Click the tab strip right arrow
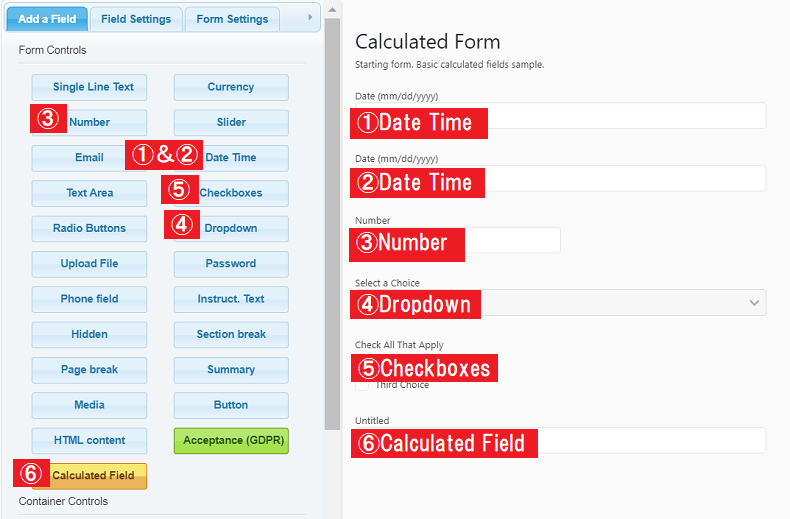 click(x=310, y=17)
